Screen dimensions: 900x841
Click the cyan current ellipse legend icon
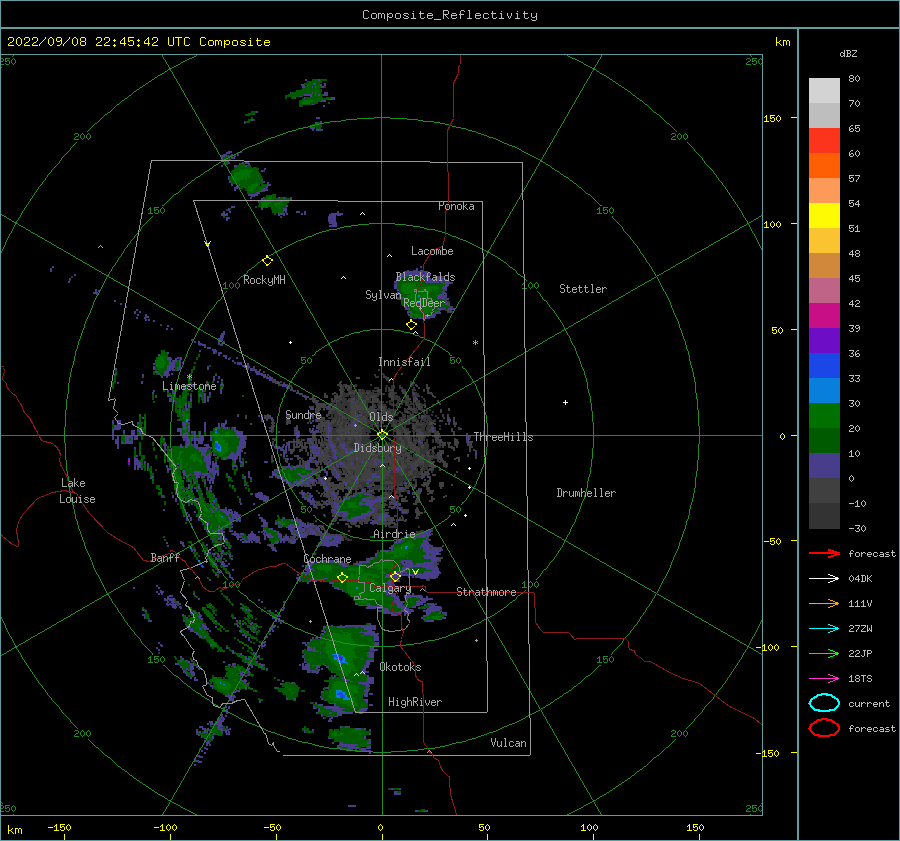(824, 703)
